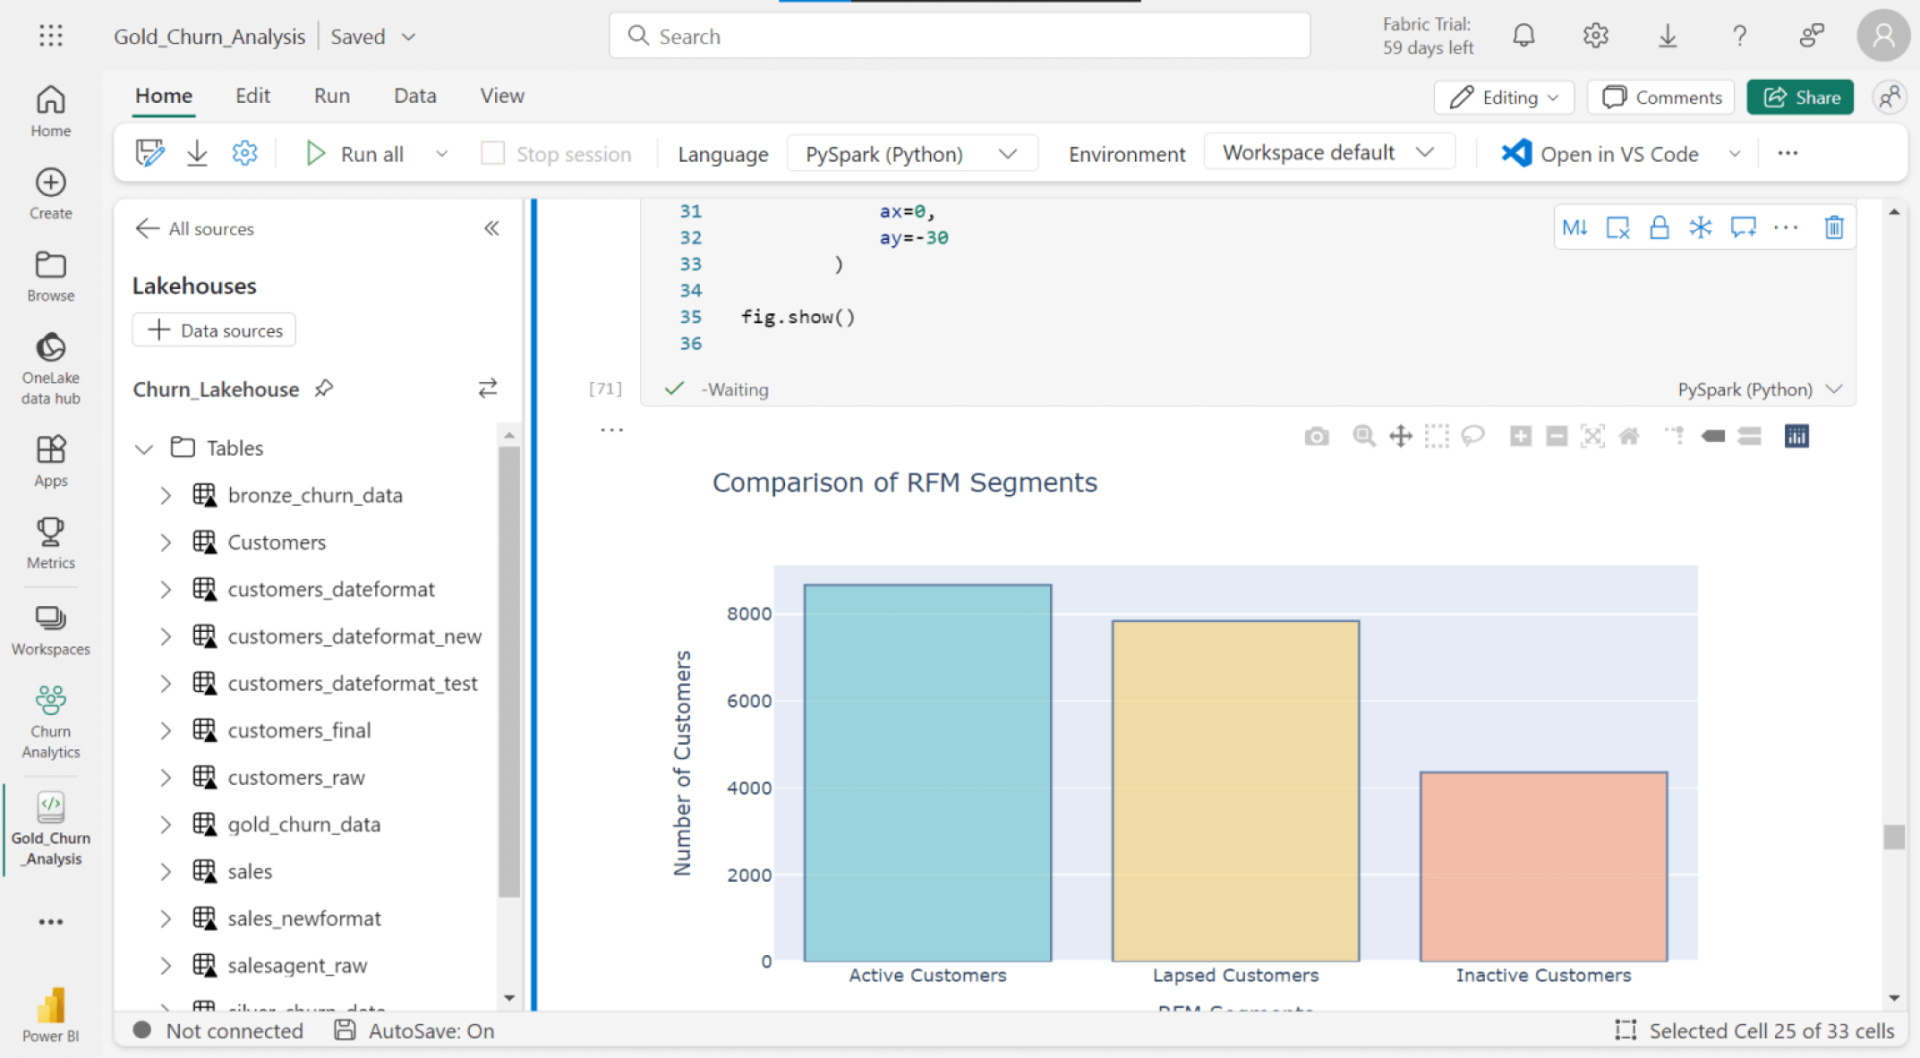Zoom in on the chart

click(1521, 436)
